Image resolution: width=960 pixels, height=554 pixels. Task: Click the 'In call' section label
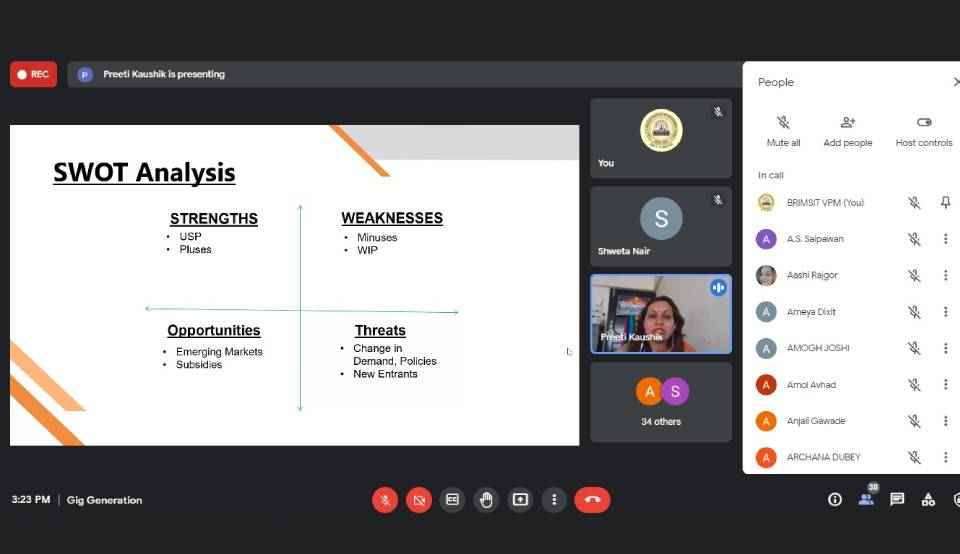click(771, 175)
